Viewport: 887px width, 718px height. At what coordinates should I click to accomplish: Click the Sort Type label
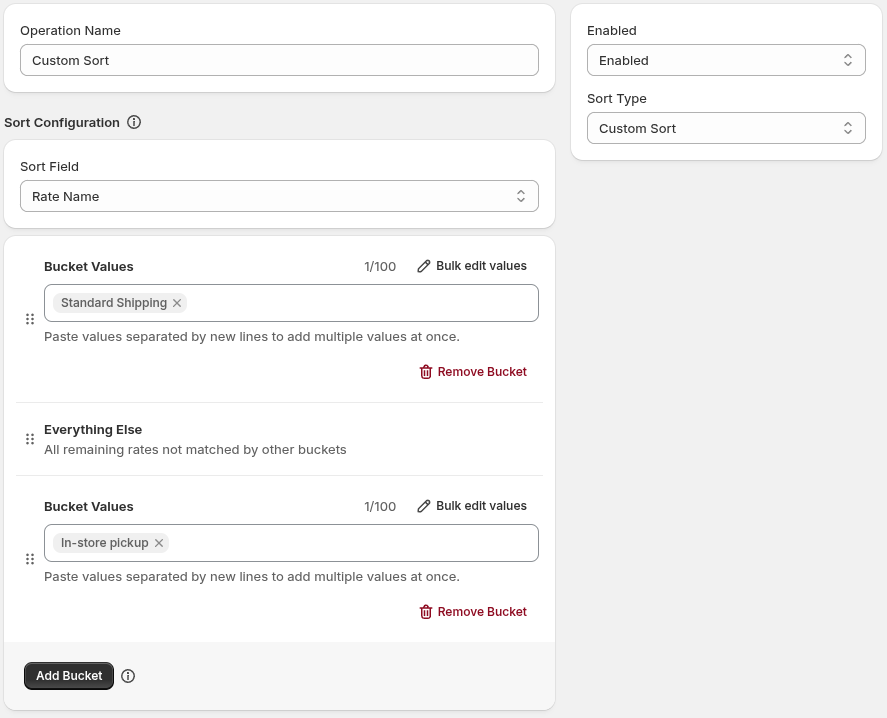click(x=617, y=98)
